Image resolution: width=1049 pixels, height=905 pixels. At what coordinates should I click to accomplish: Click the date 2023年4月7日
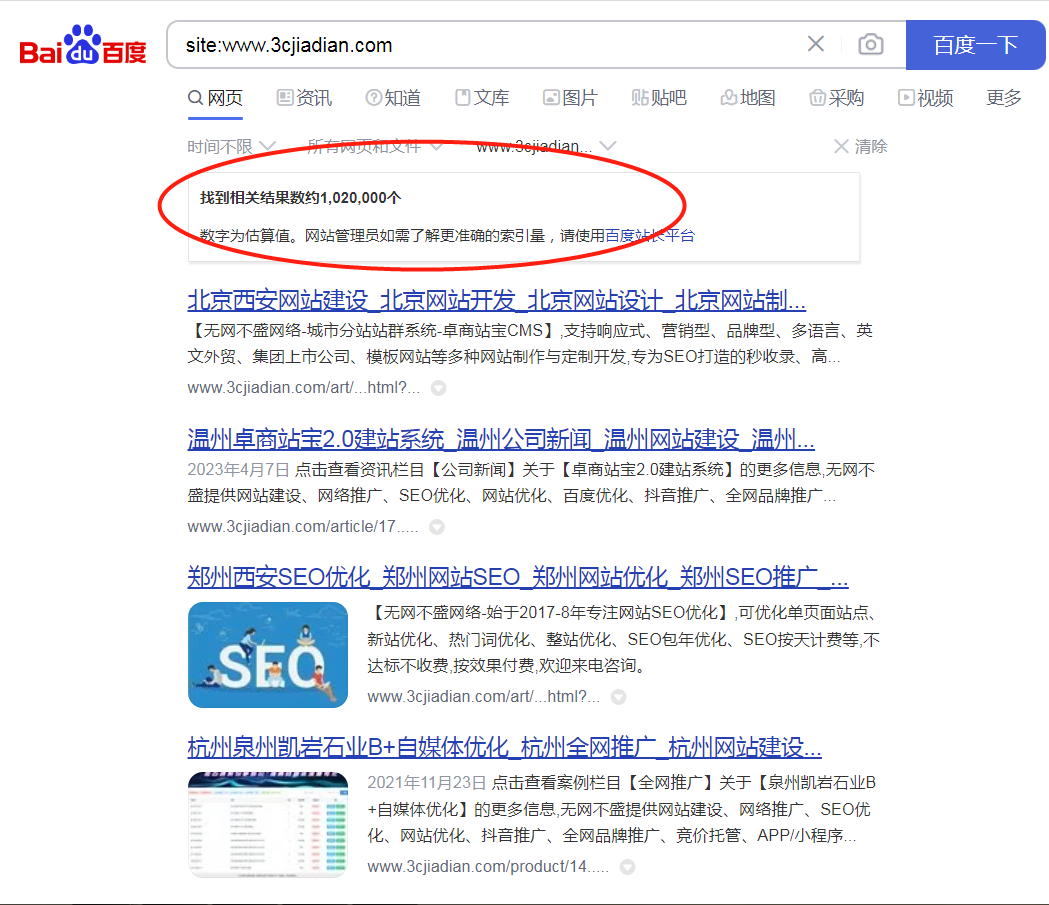click(x=238, y=470)
